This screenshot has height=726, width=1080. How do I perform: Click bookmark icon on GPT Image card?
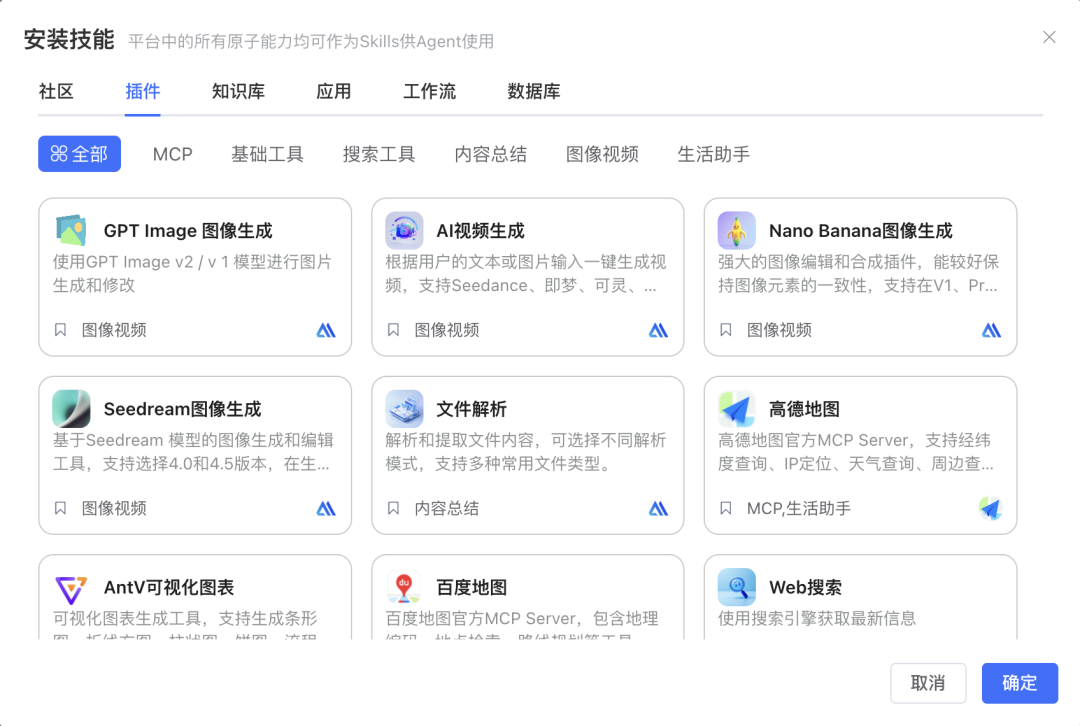61,330
